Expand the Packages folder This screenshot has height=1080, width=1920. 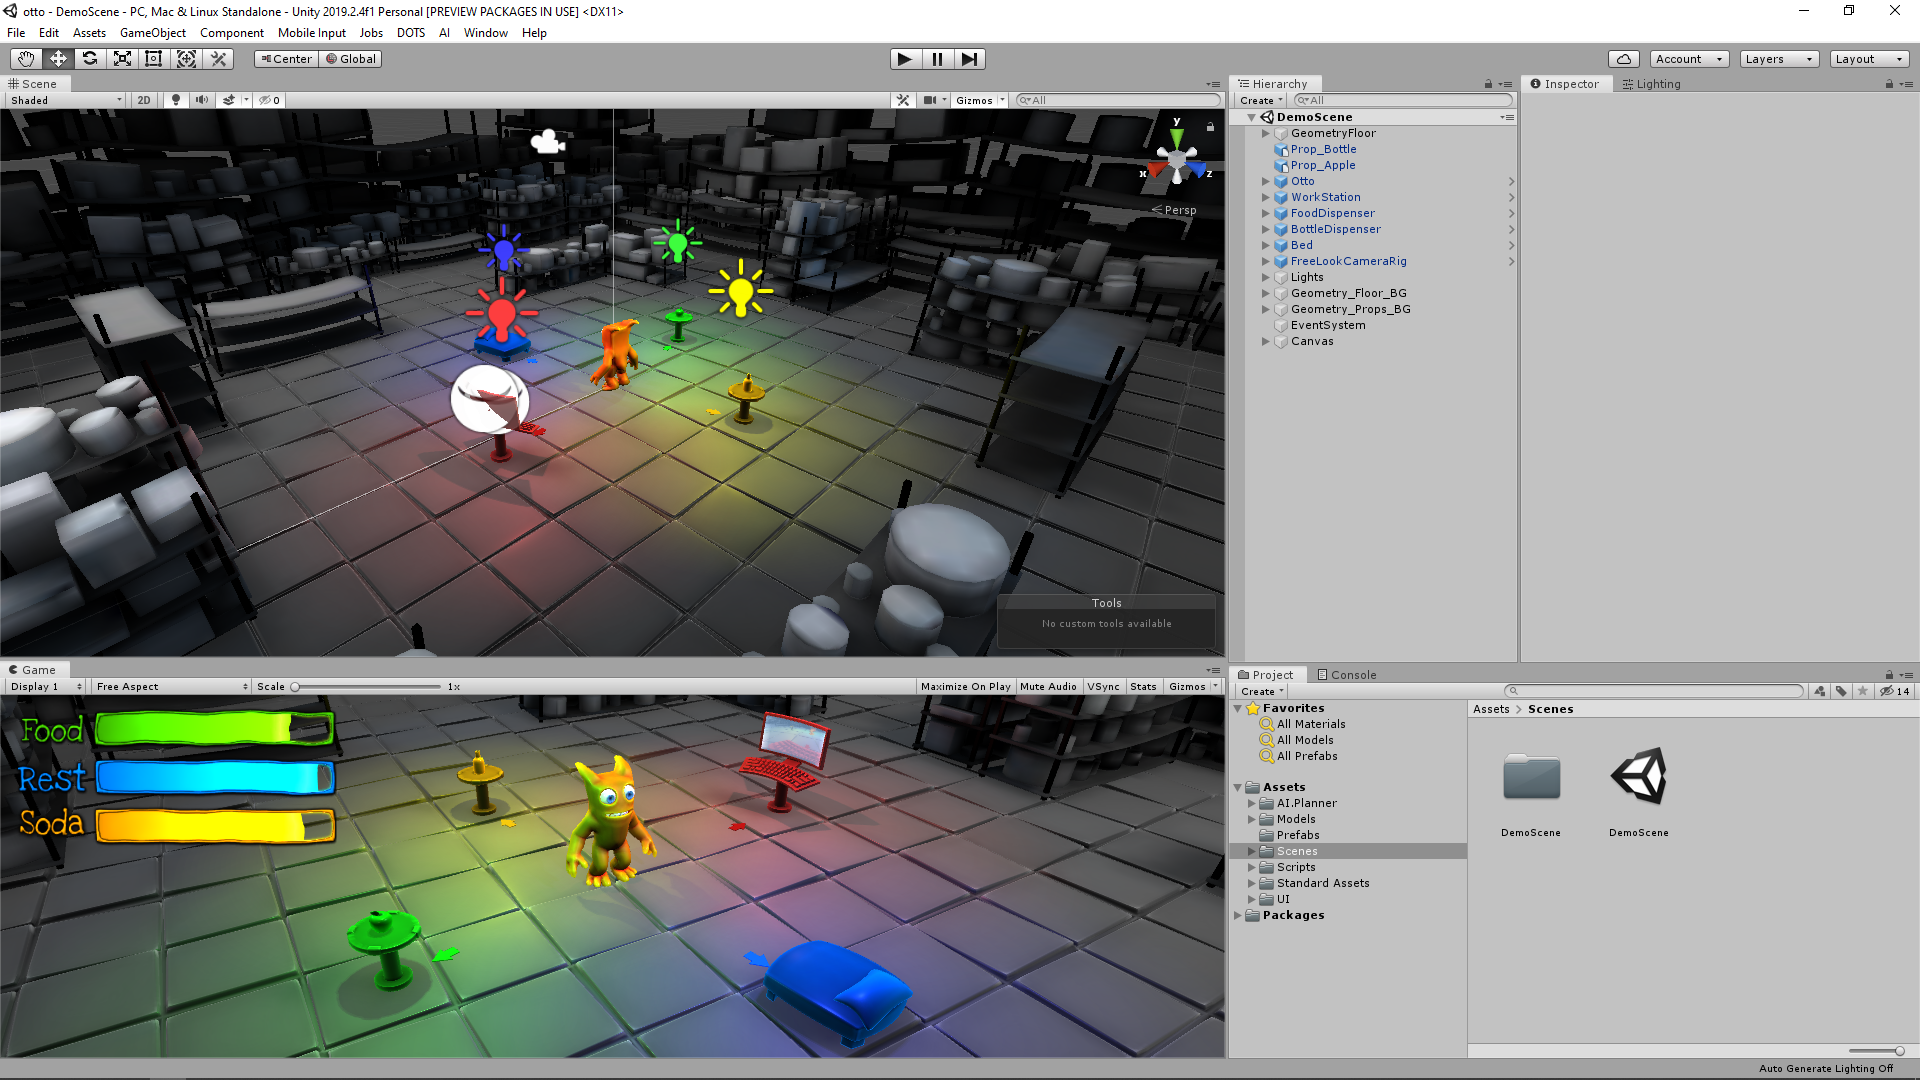coord(1238,915)
